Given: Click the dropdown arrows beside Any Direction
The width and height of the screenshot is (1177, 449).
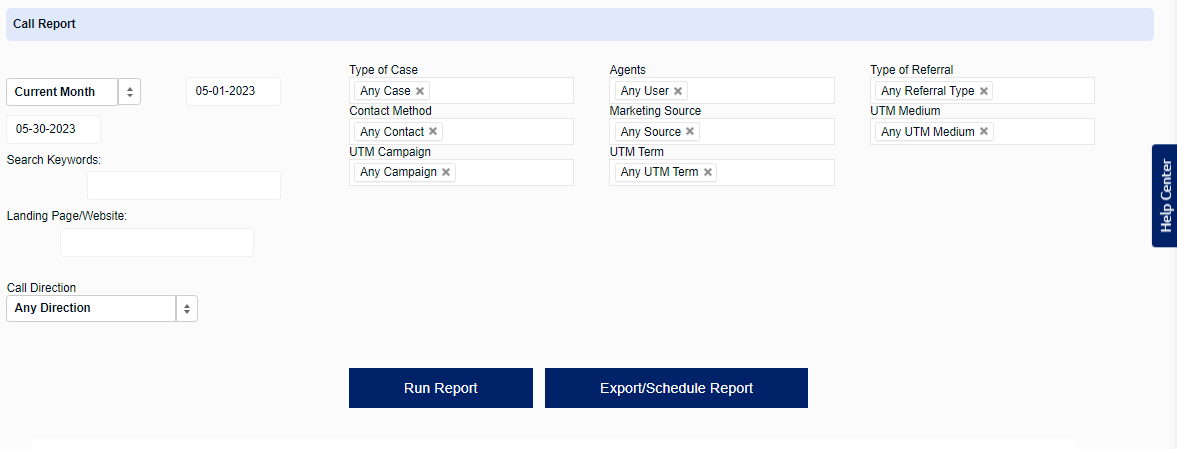Looking at the screenshot, I should (x=187, y=308).
